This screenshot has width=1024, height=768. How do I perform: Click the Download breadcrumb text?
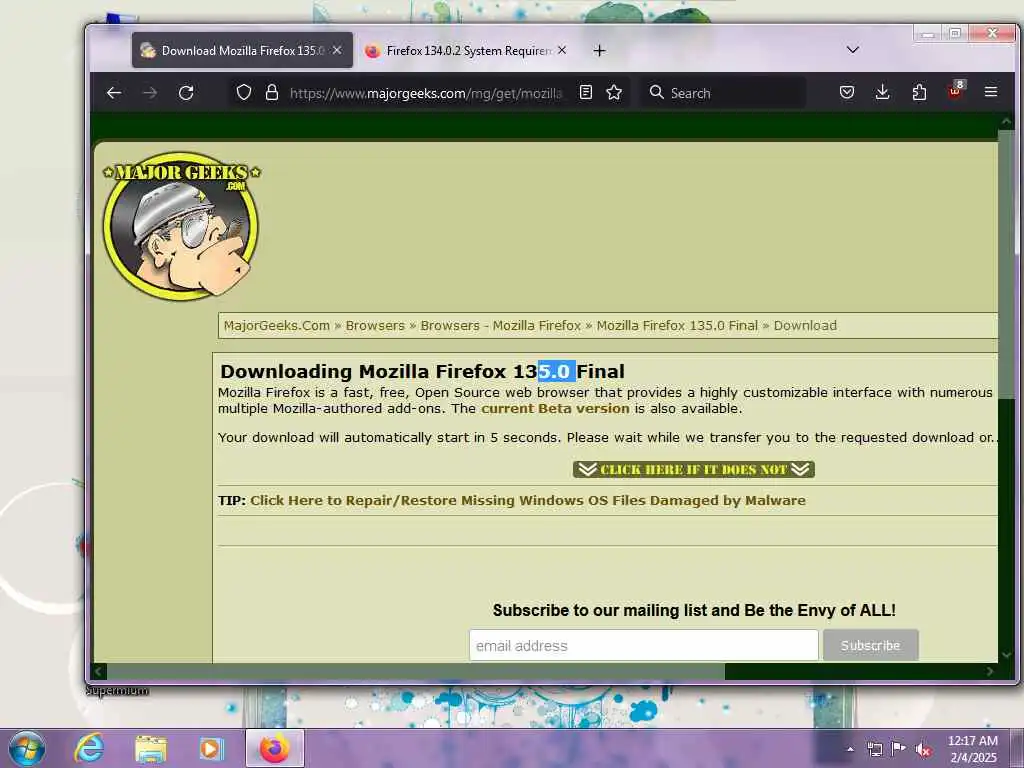pyautogui.click(x=805, y=325)
